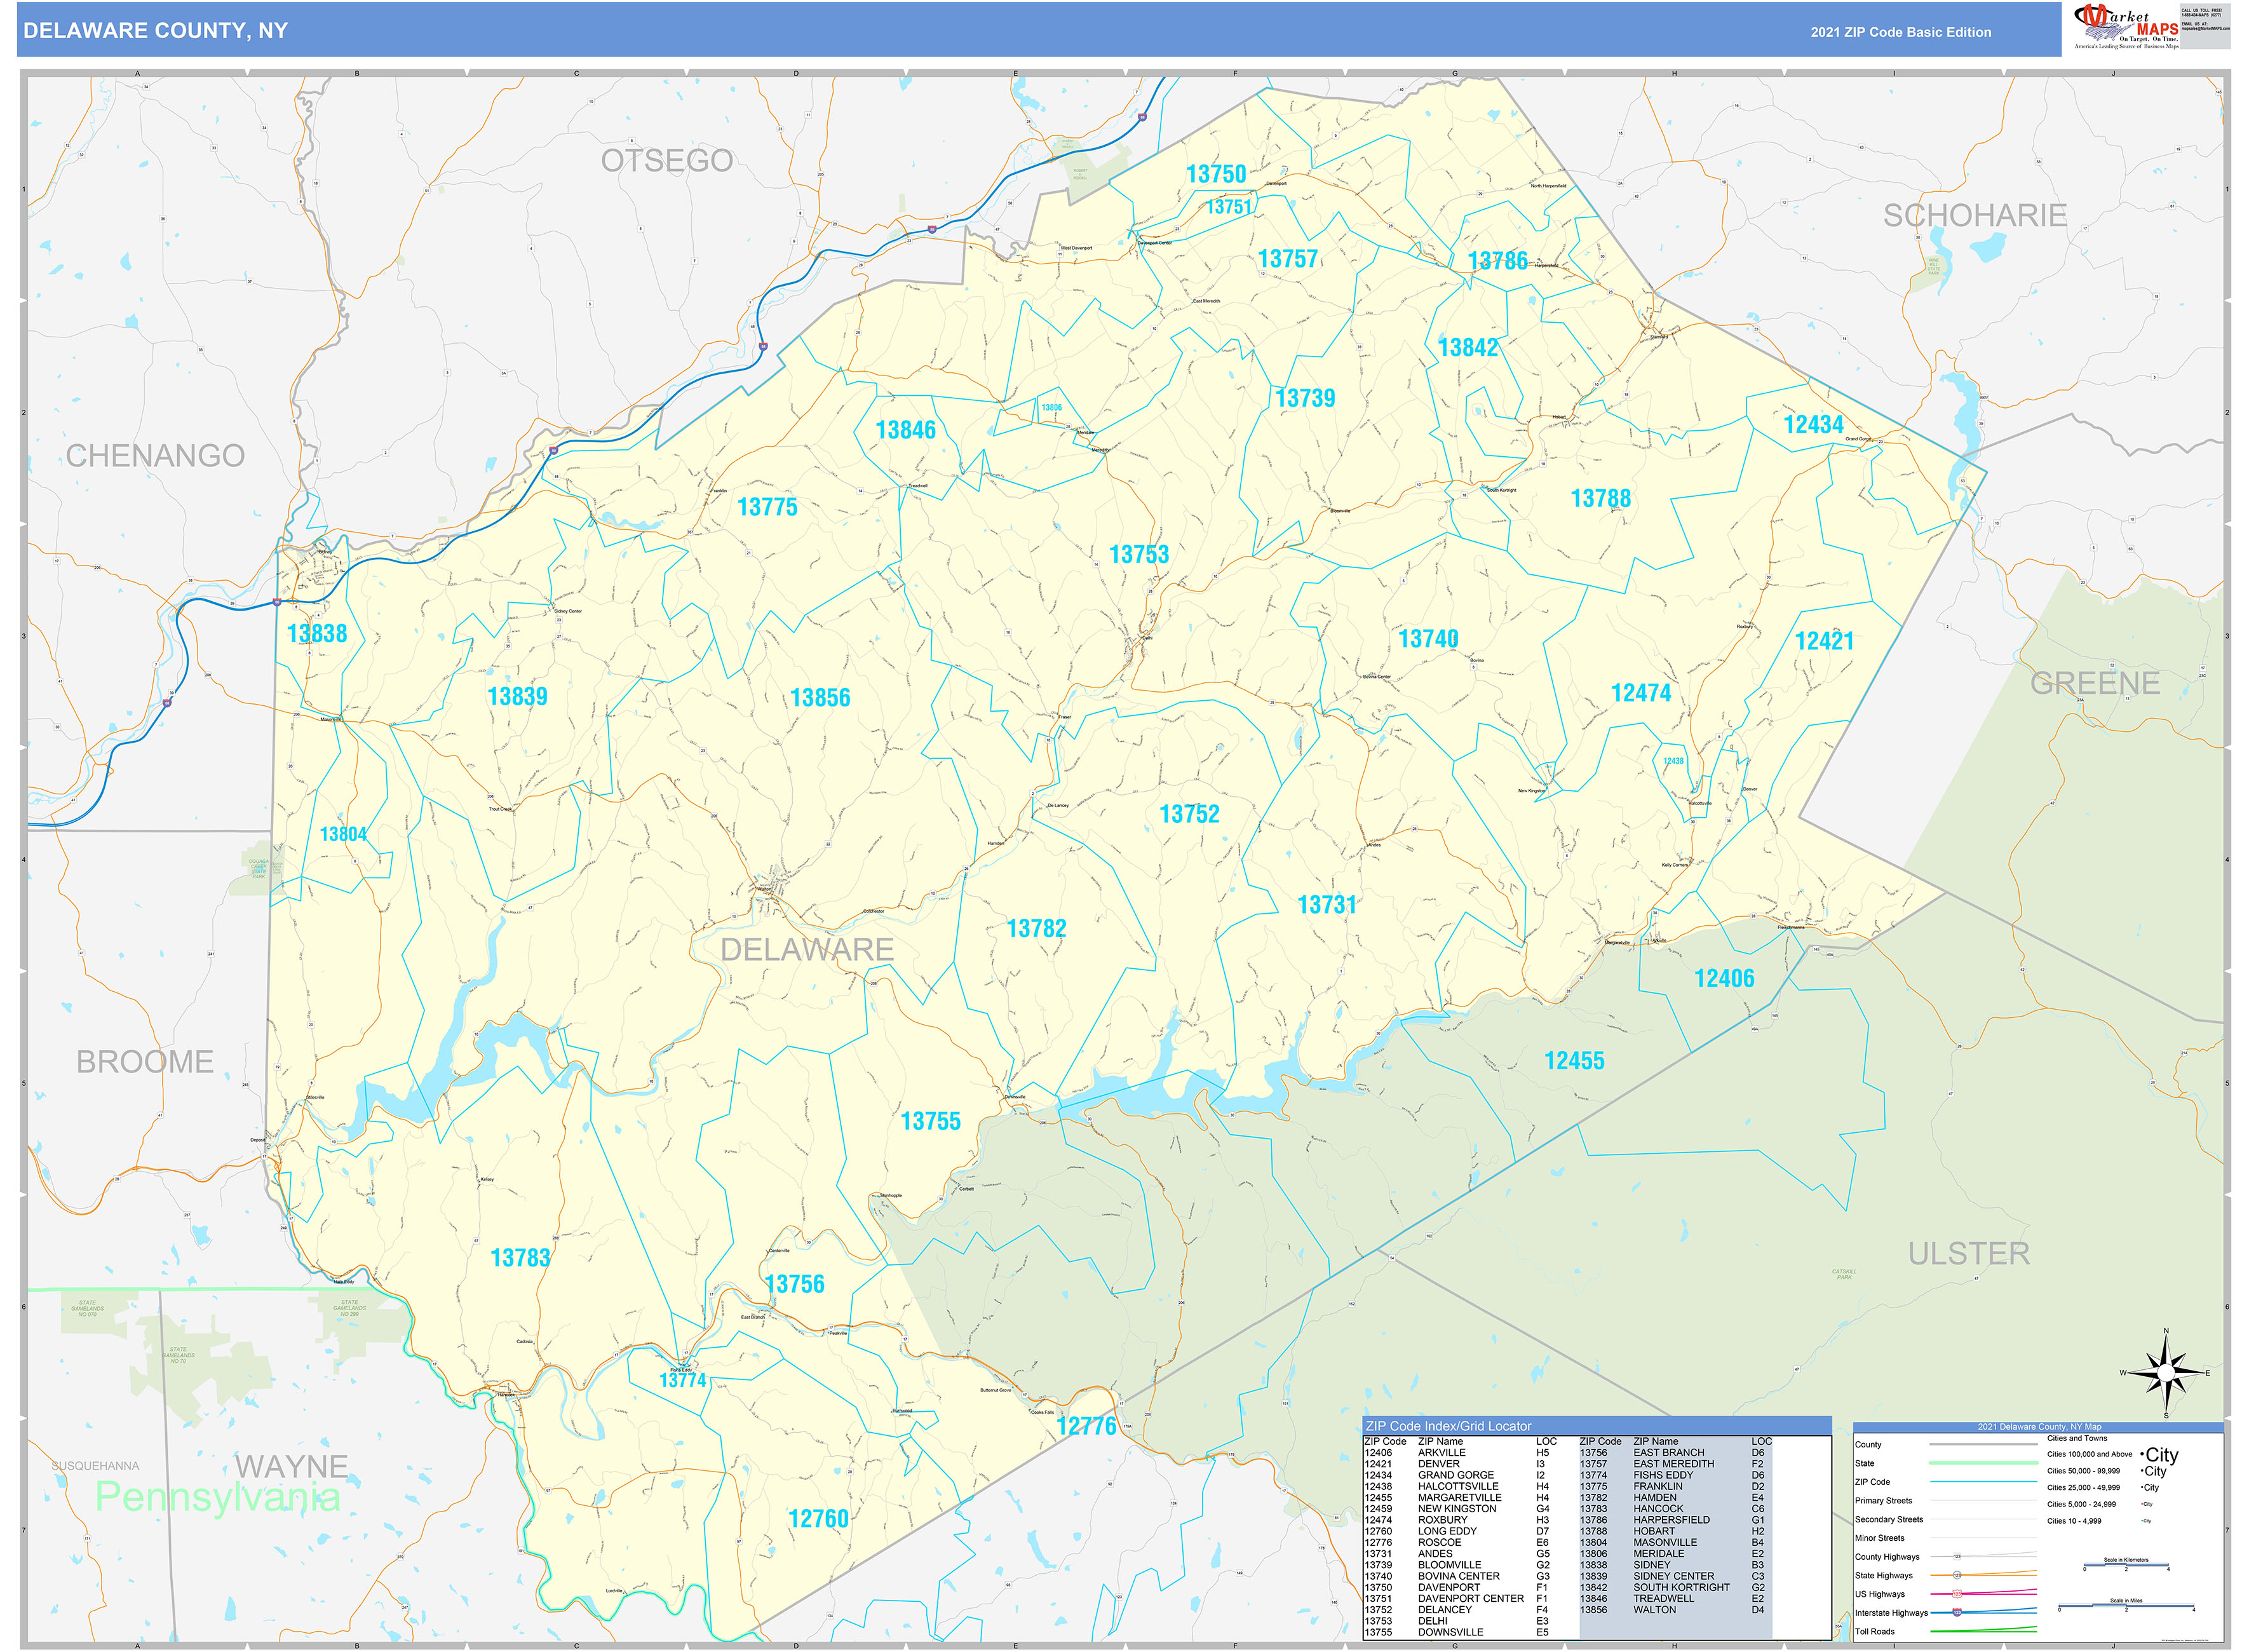Click the large DELAWARE county label on map
2242x1652 pixels.
[807, 950]
